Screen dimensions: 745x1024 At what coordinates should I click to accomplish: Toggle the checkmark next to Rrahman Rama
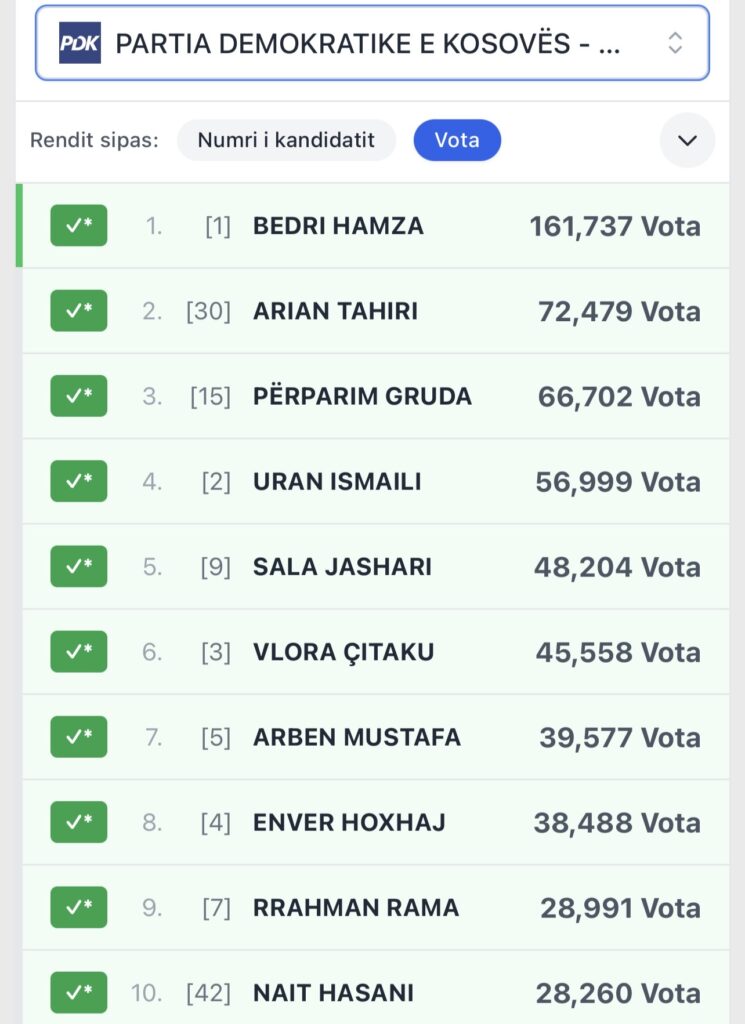(79, 907)
